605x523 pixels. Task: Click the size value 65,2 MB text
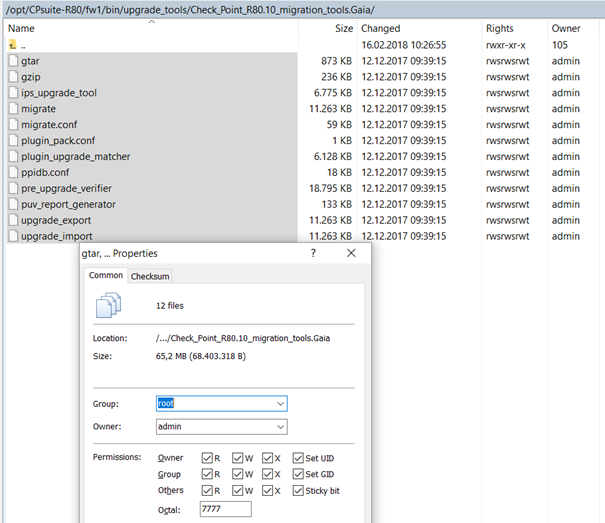click(201, 356)
